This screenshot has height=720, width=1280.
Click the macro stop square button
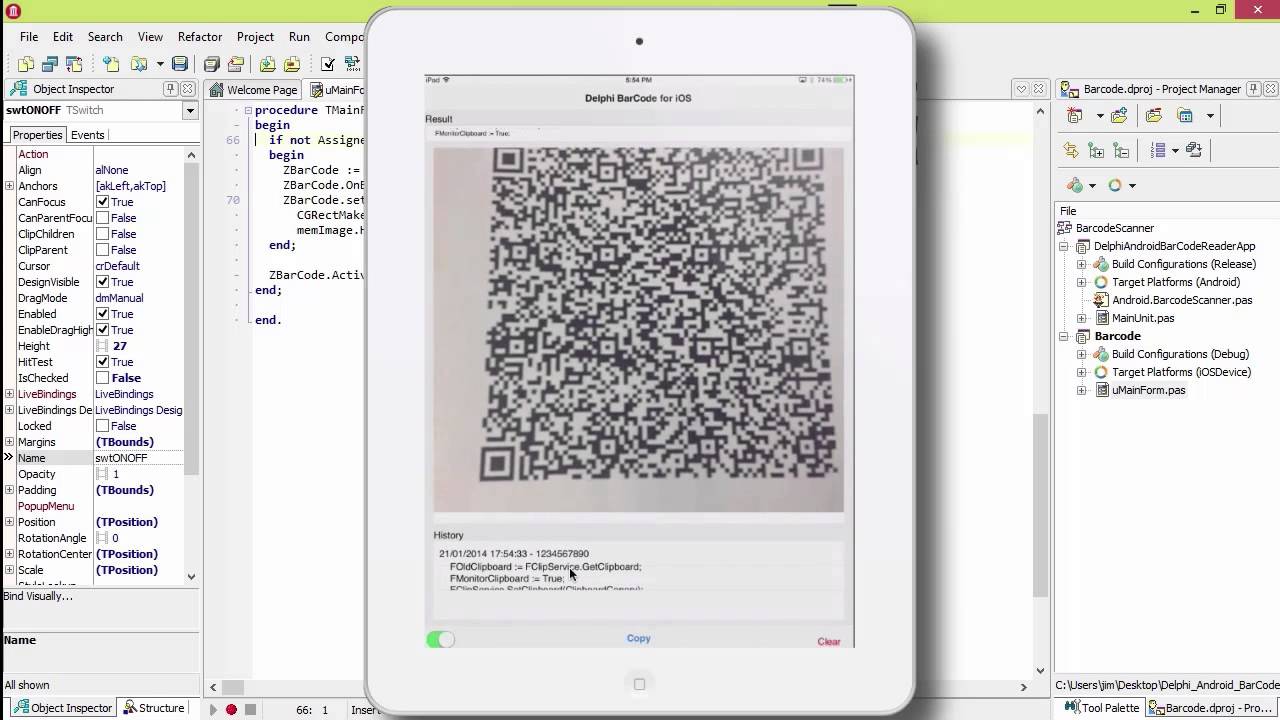click(250, 710)
